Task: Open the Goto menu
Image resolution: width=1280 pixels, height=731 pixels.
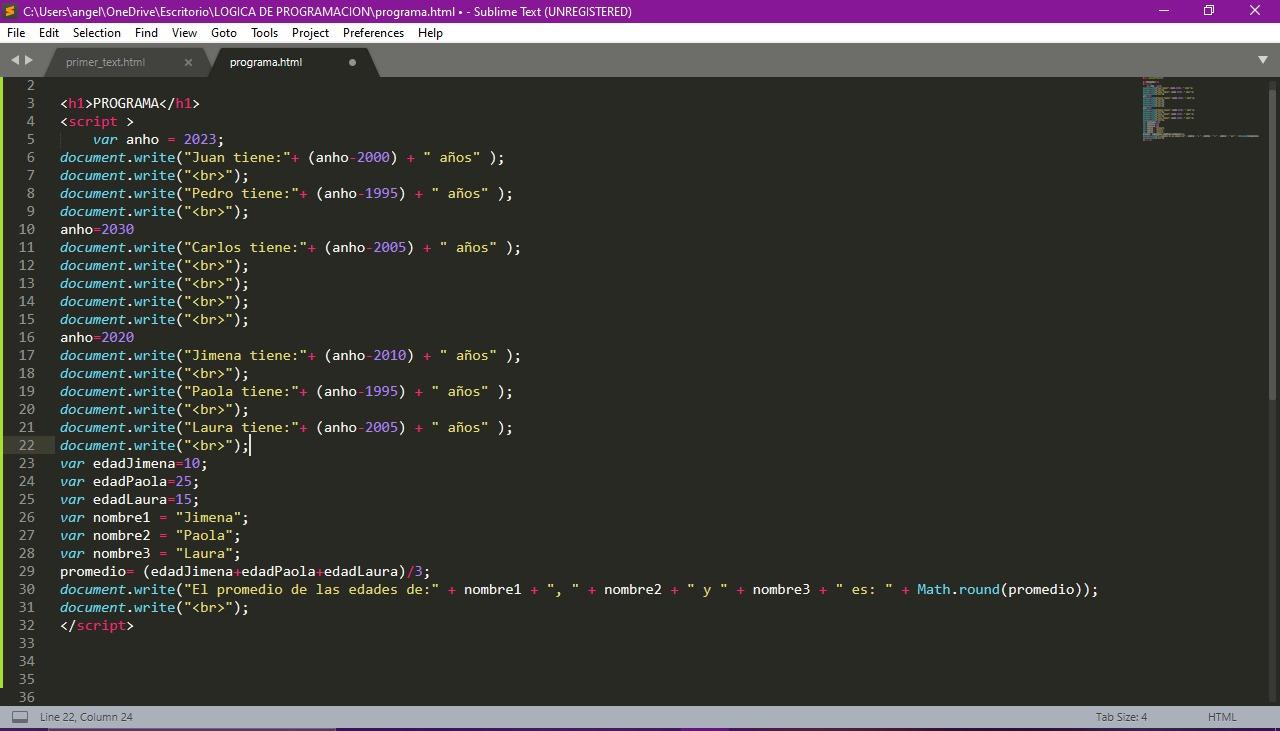Action: (x=224, y=33)
